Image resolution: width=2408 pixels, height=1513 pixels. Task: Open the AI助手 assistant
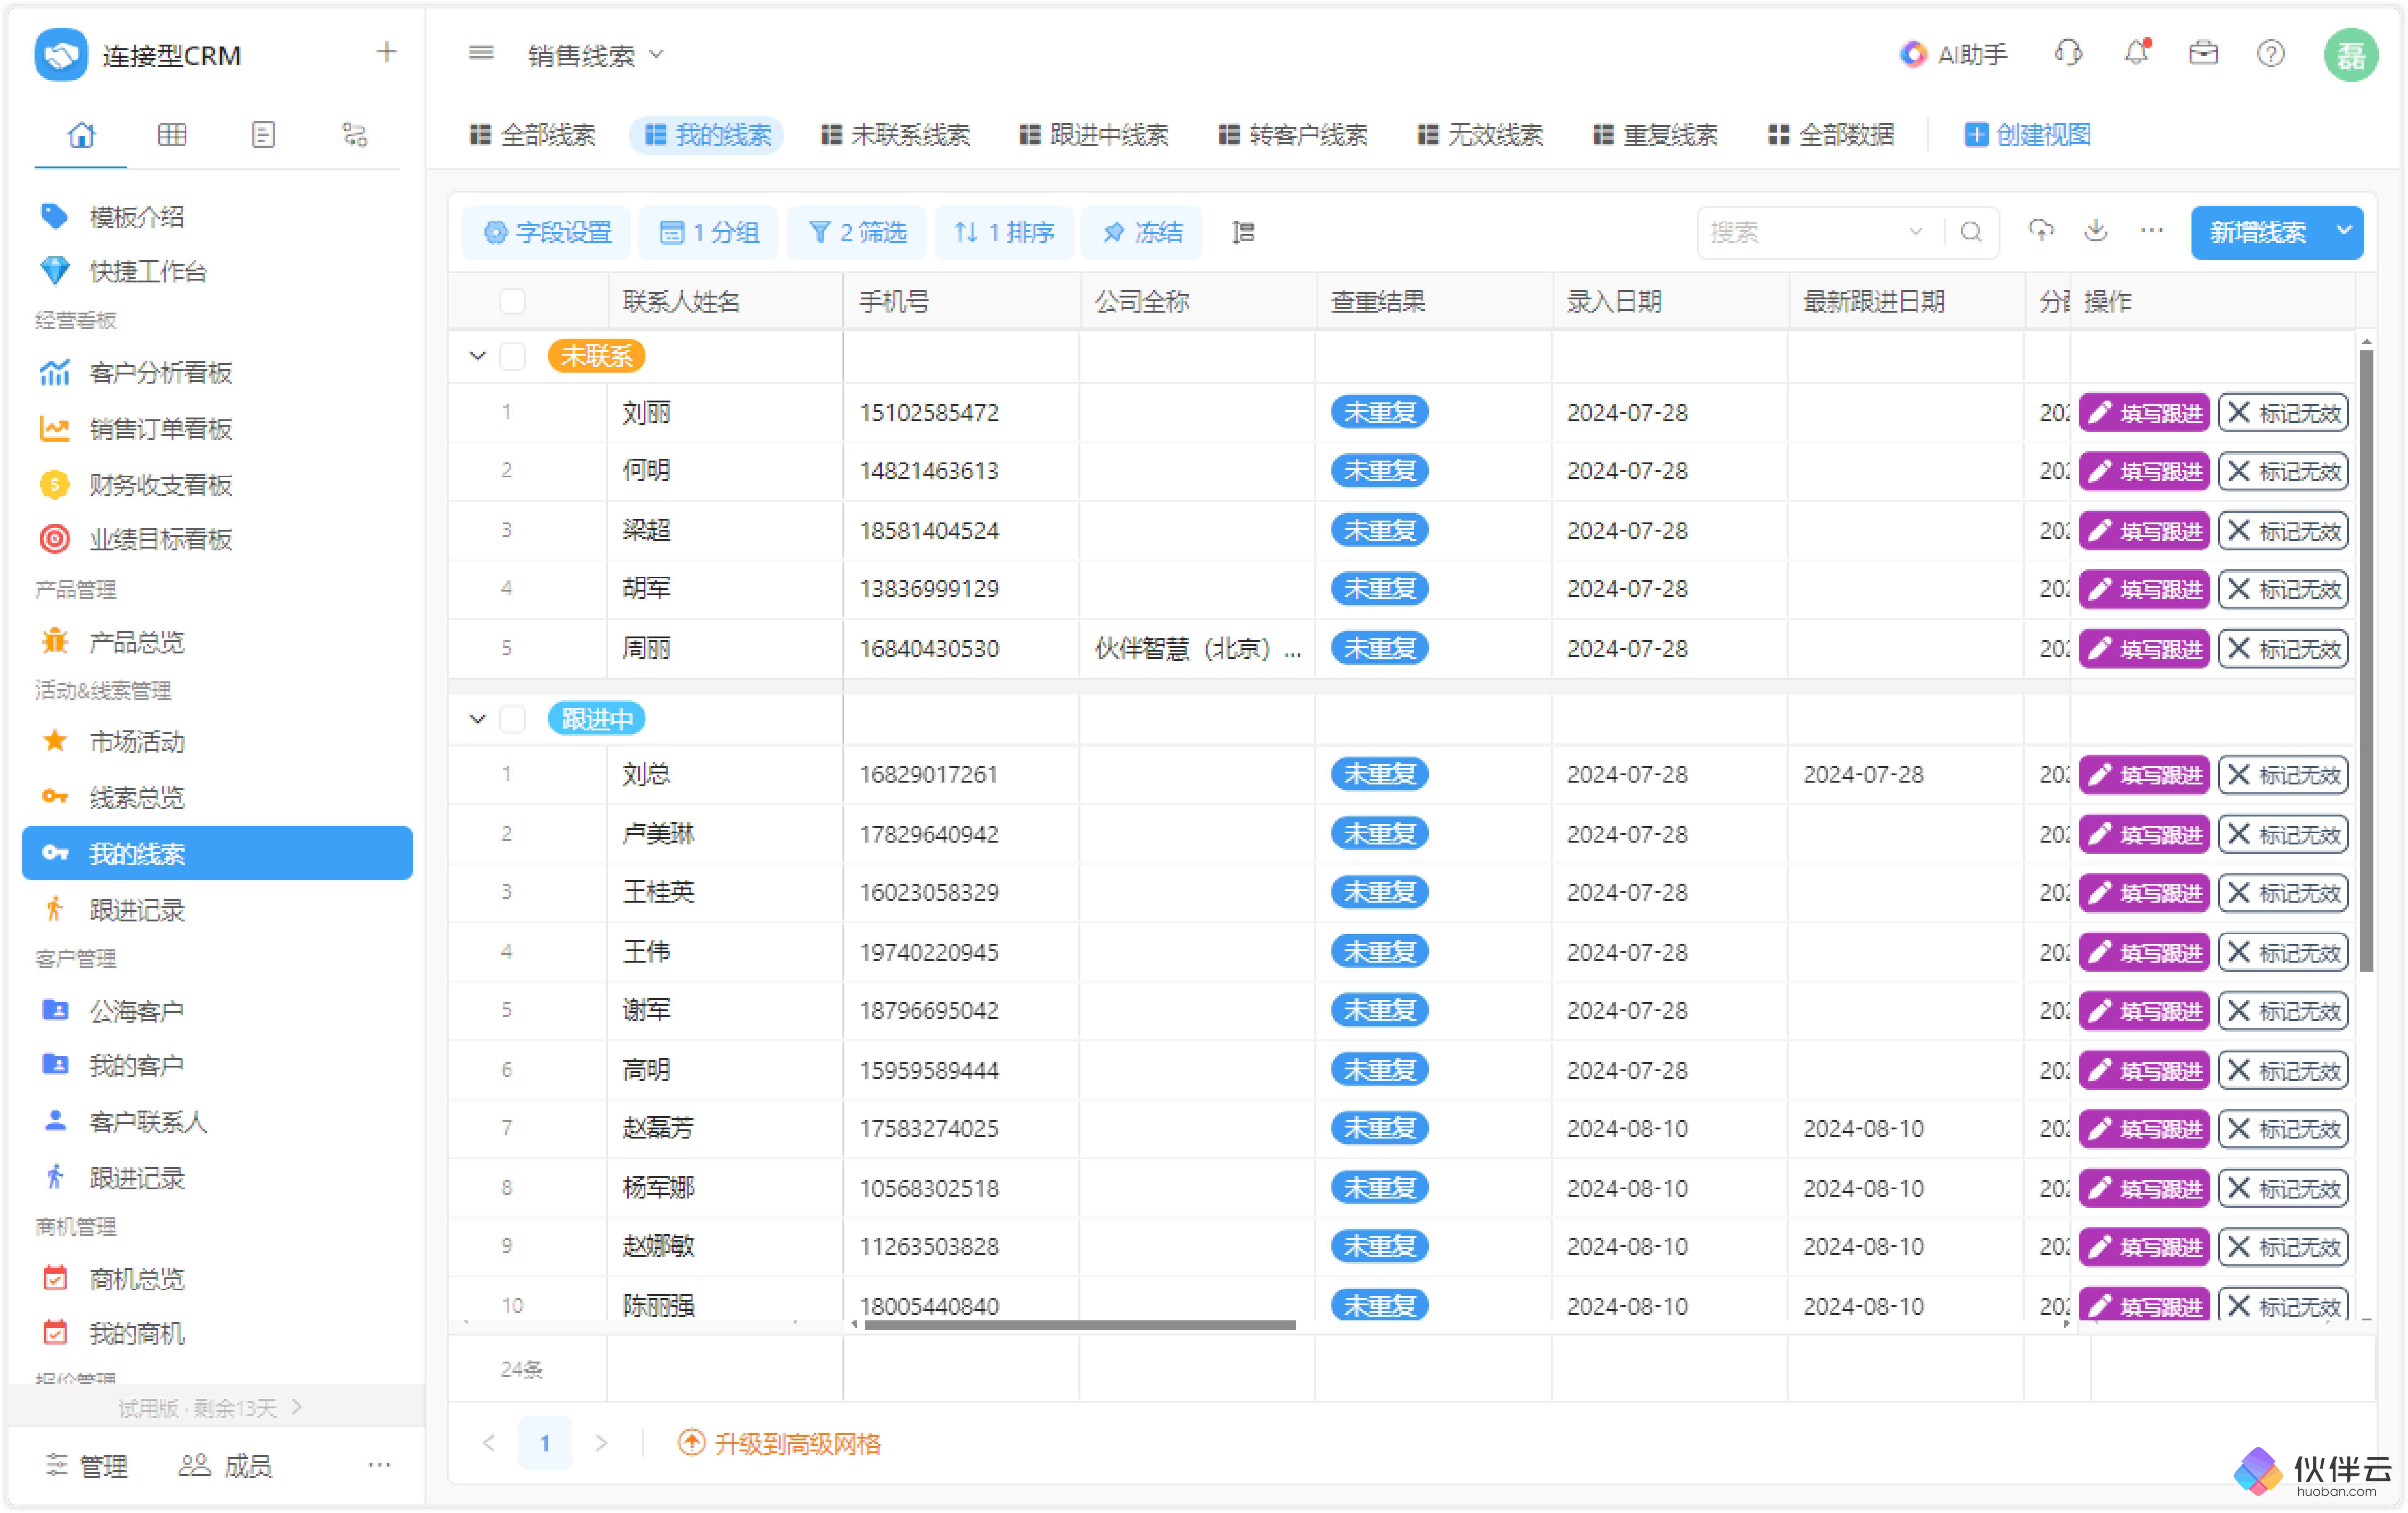[x=1953, y=54]
